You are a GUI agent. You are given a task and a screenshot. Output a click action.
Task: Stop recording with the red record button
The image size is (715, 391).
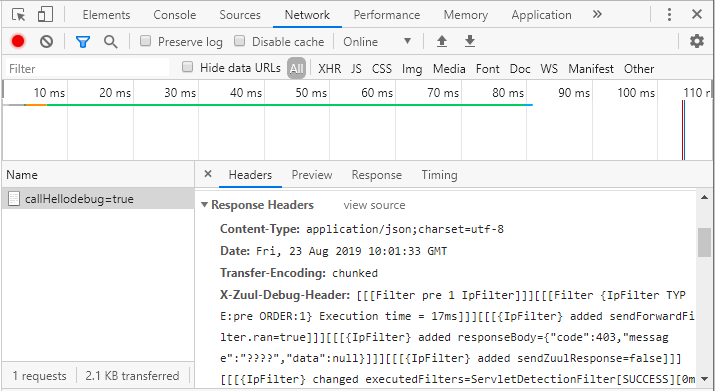point(18,42)
